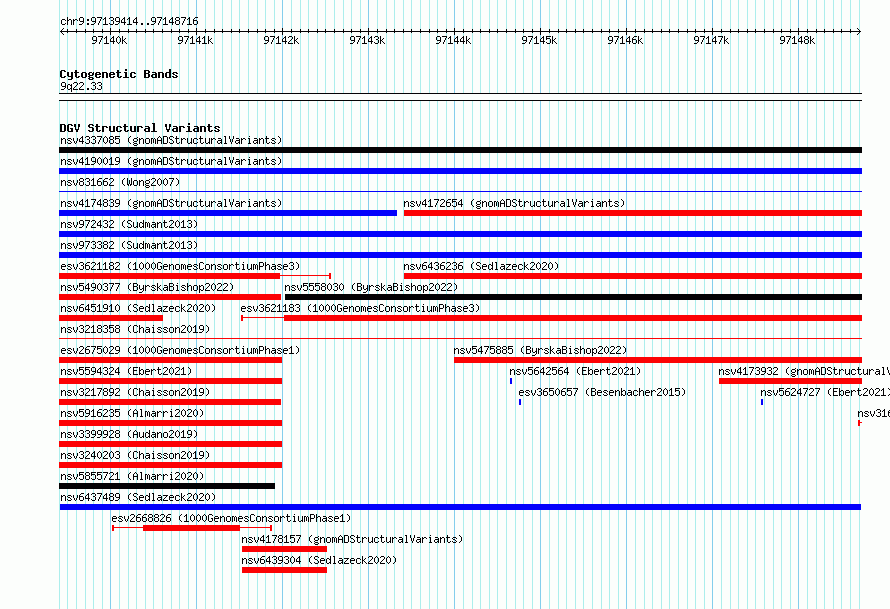Click nsv5558030 (ByrskaBishop2022) label
The image size is (890, 609).
(371, 287)
